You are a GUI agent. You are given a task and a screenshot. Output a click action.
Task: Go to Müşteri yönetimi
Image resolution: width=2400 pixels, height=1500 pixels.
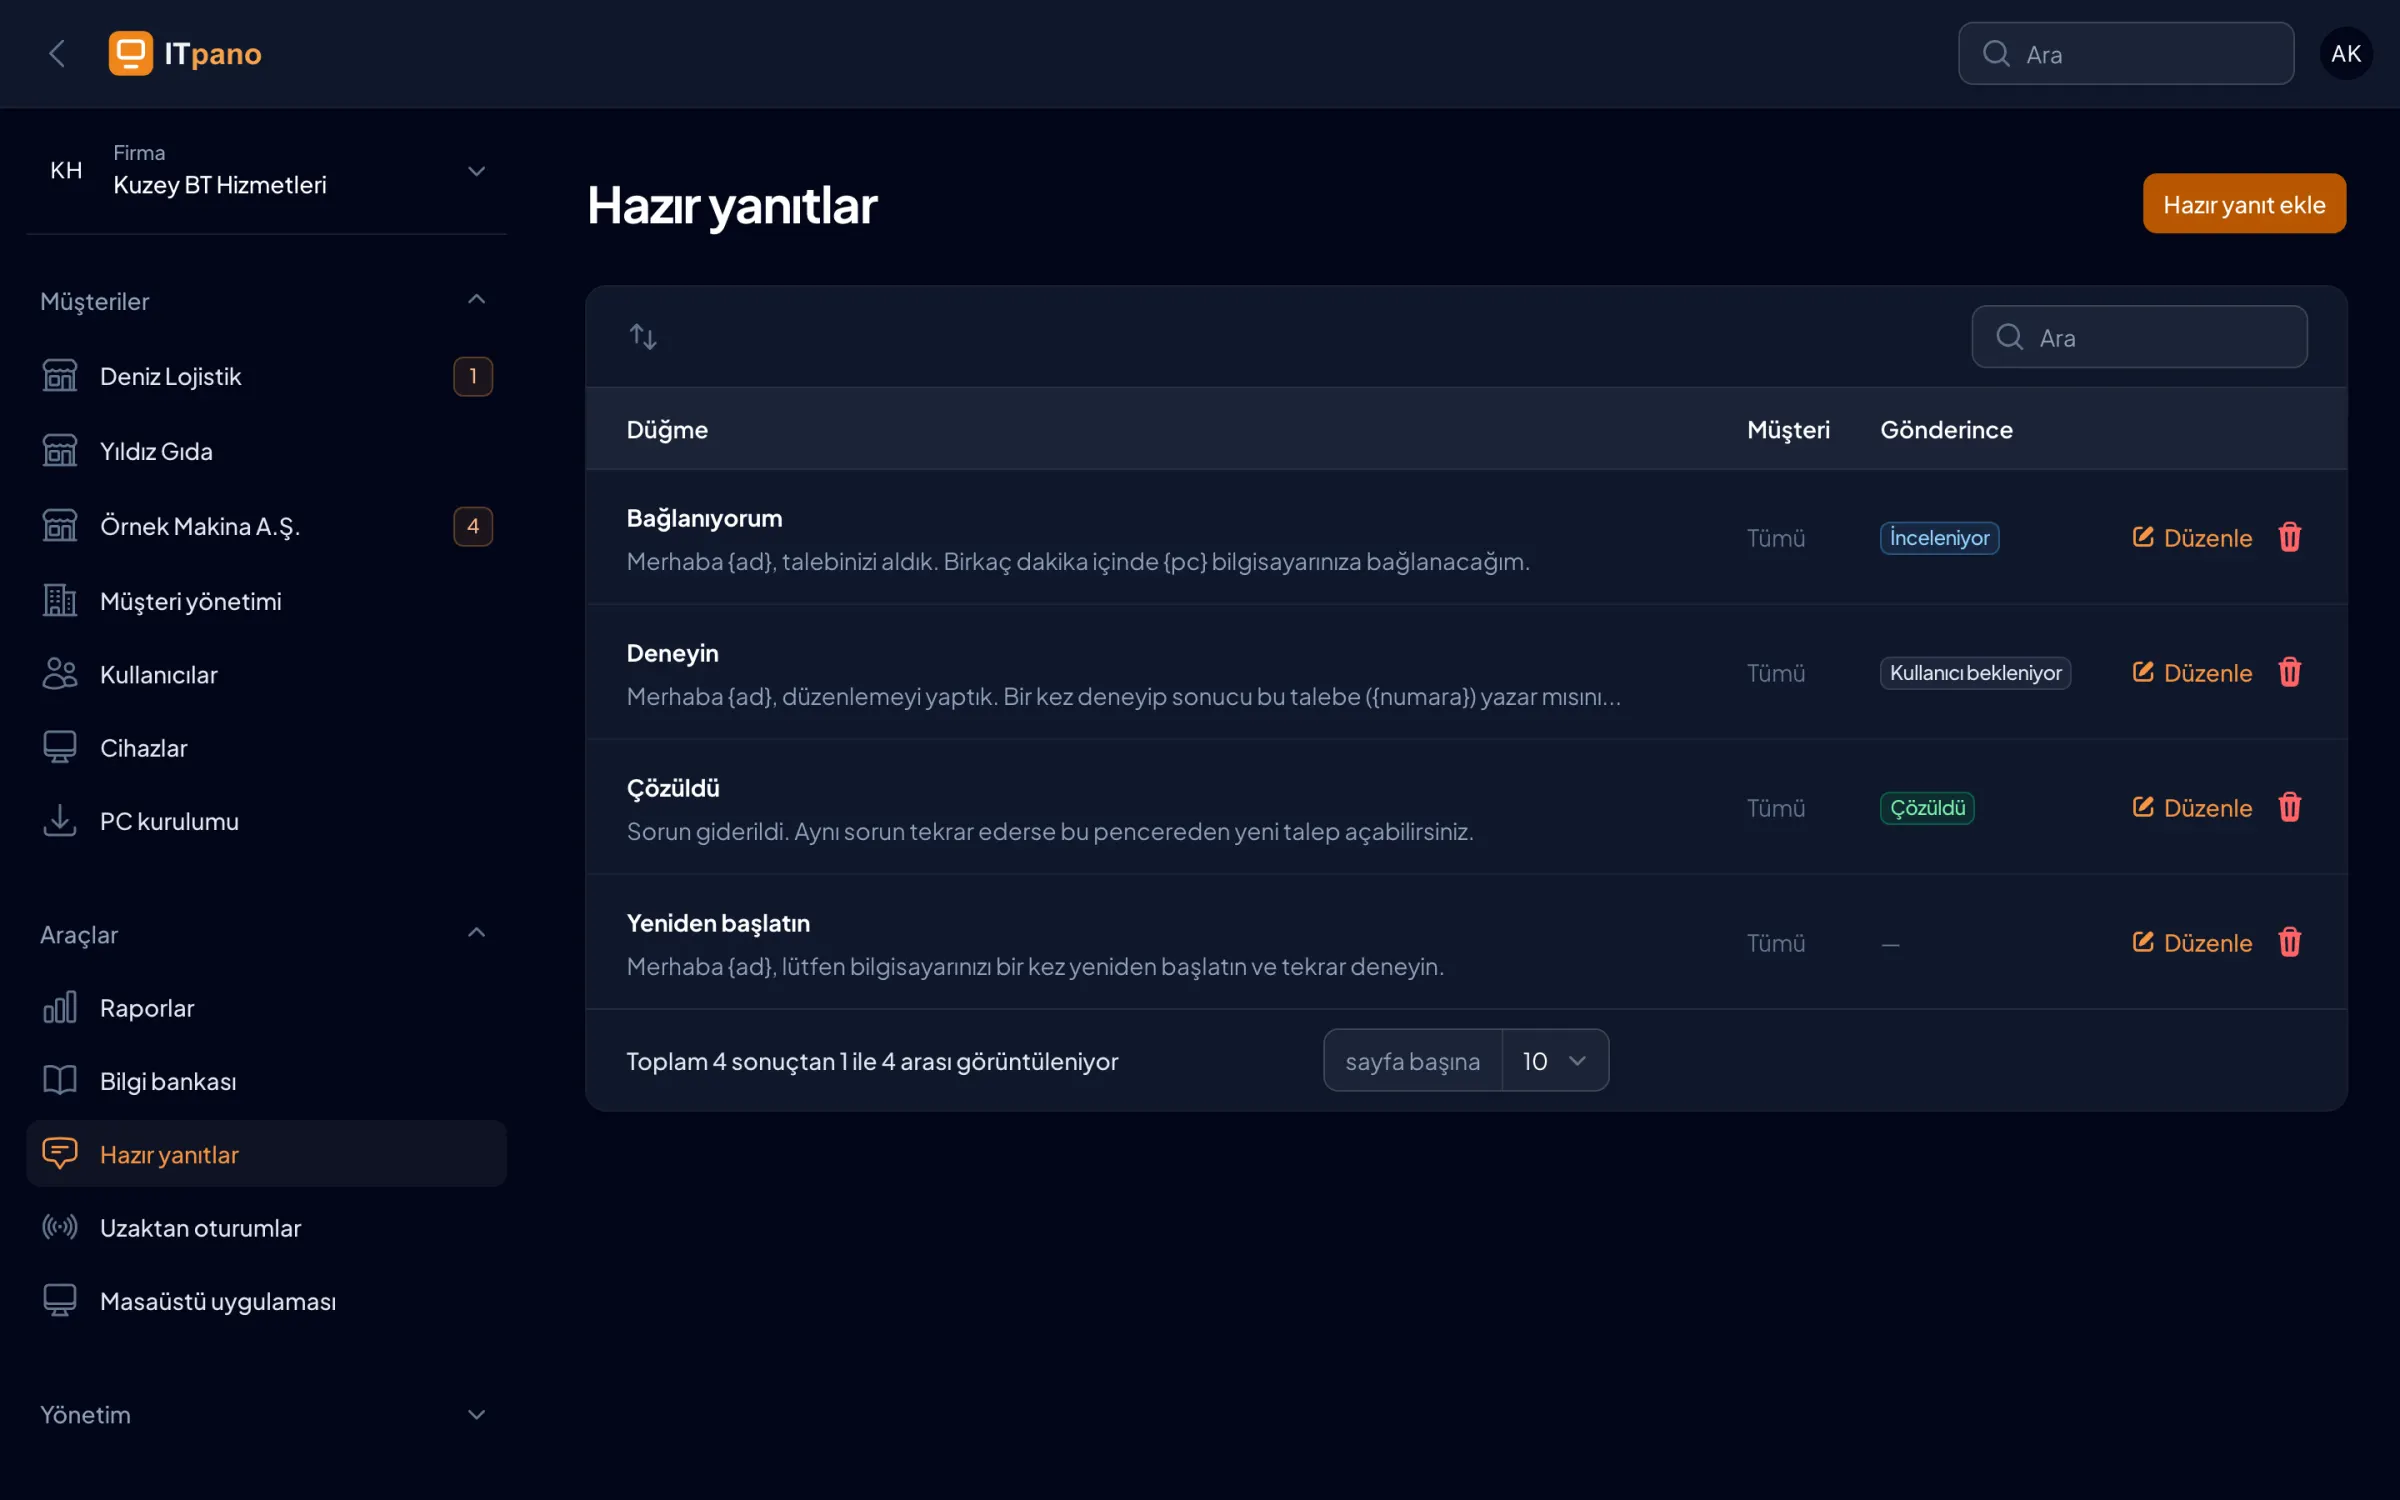click(x=266, y=601)
